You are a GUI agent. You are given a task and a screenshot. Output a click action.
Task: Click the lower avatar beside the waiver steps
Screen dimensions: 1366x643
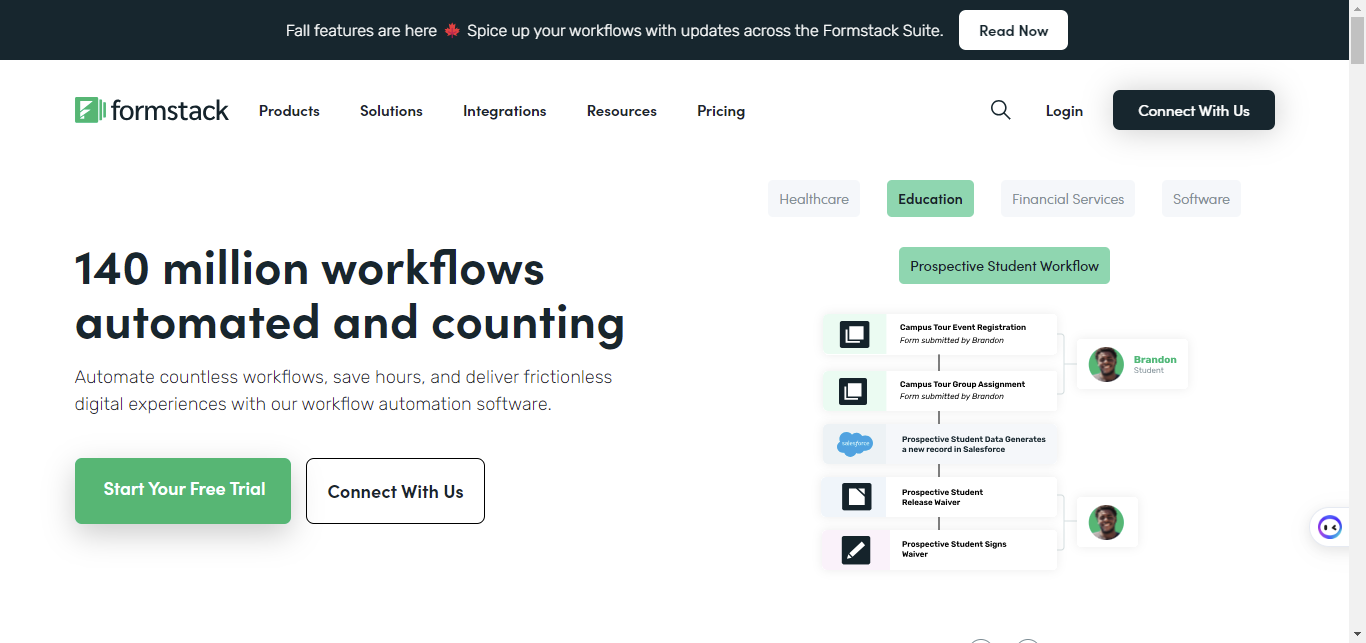coord(1106,522)
